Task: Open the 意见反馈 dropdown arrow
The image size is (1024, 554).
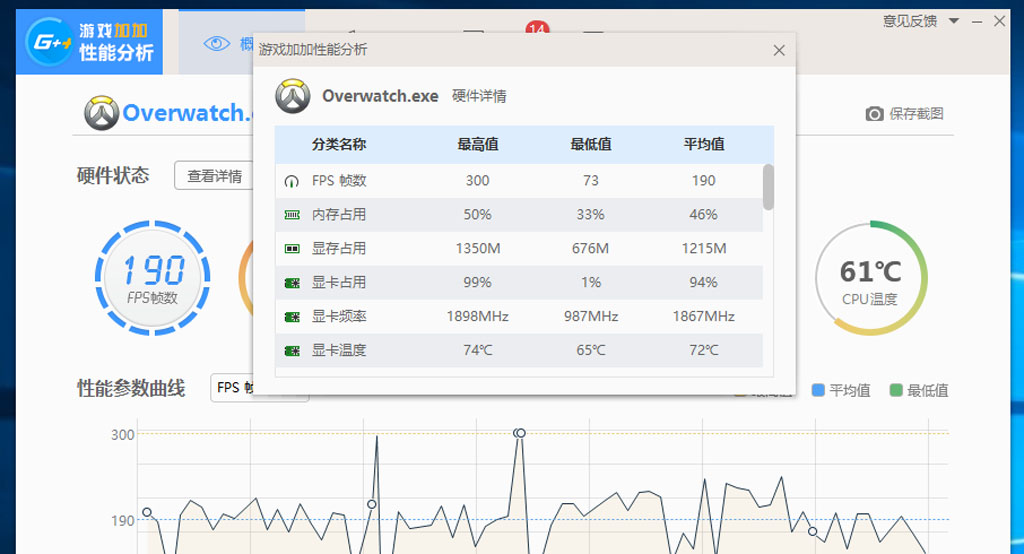Action: pos(953,21)
